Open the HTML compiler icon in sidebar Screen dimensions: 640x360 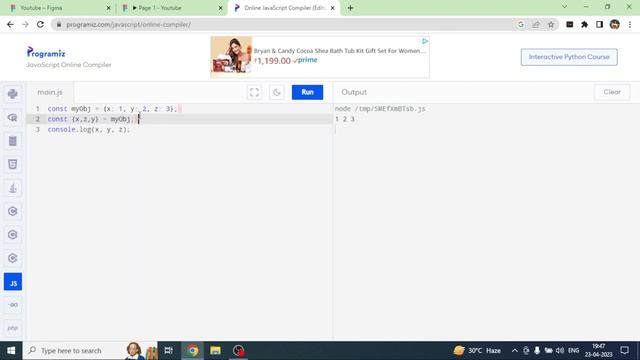(x=13, y=164)
